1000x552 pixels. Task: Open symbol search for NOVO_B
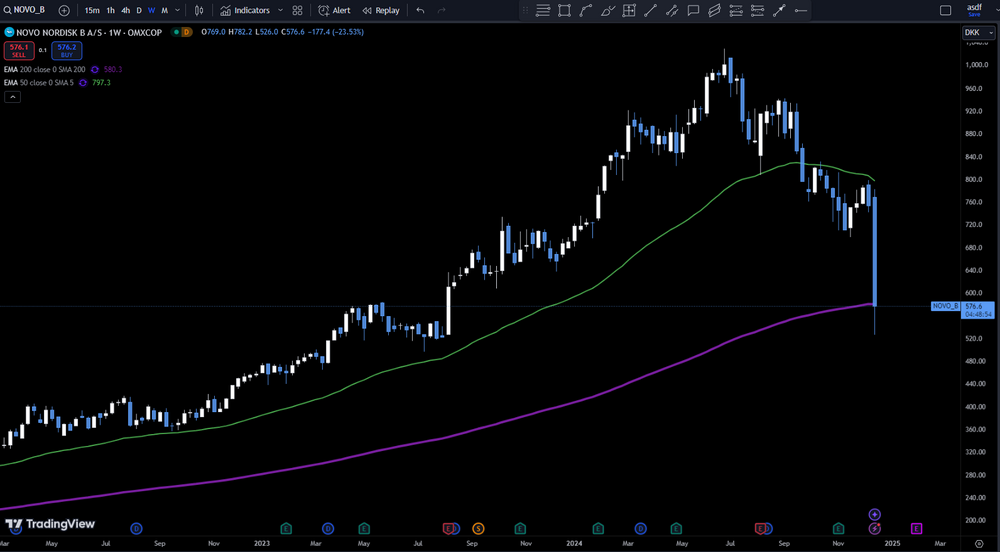coord(26,10)
